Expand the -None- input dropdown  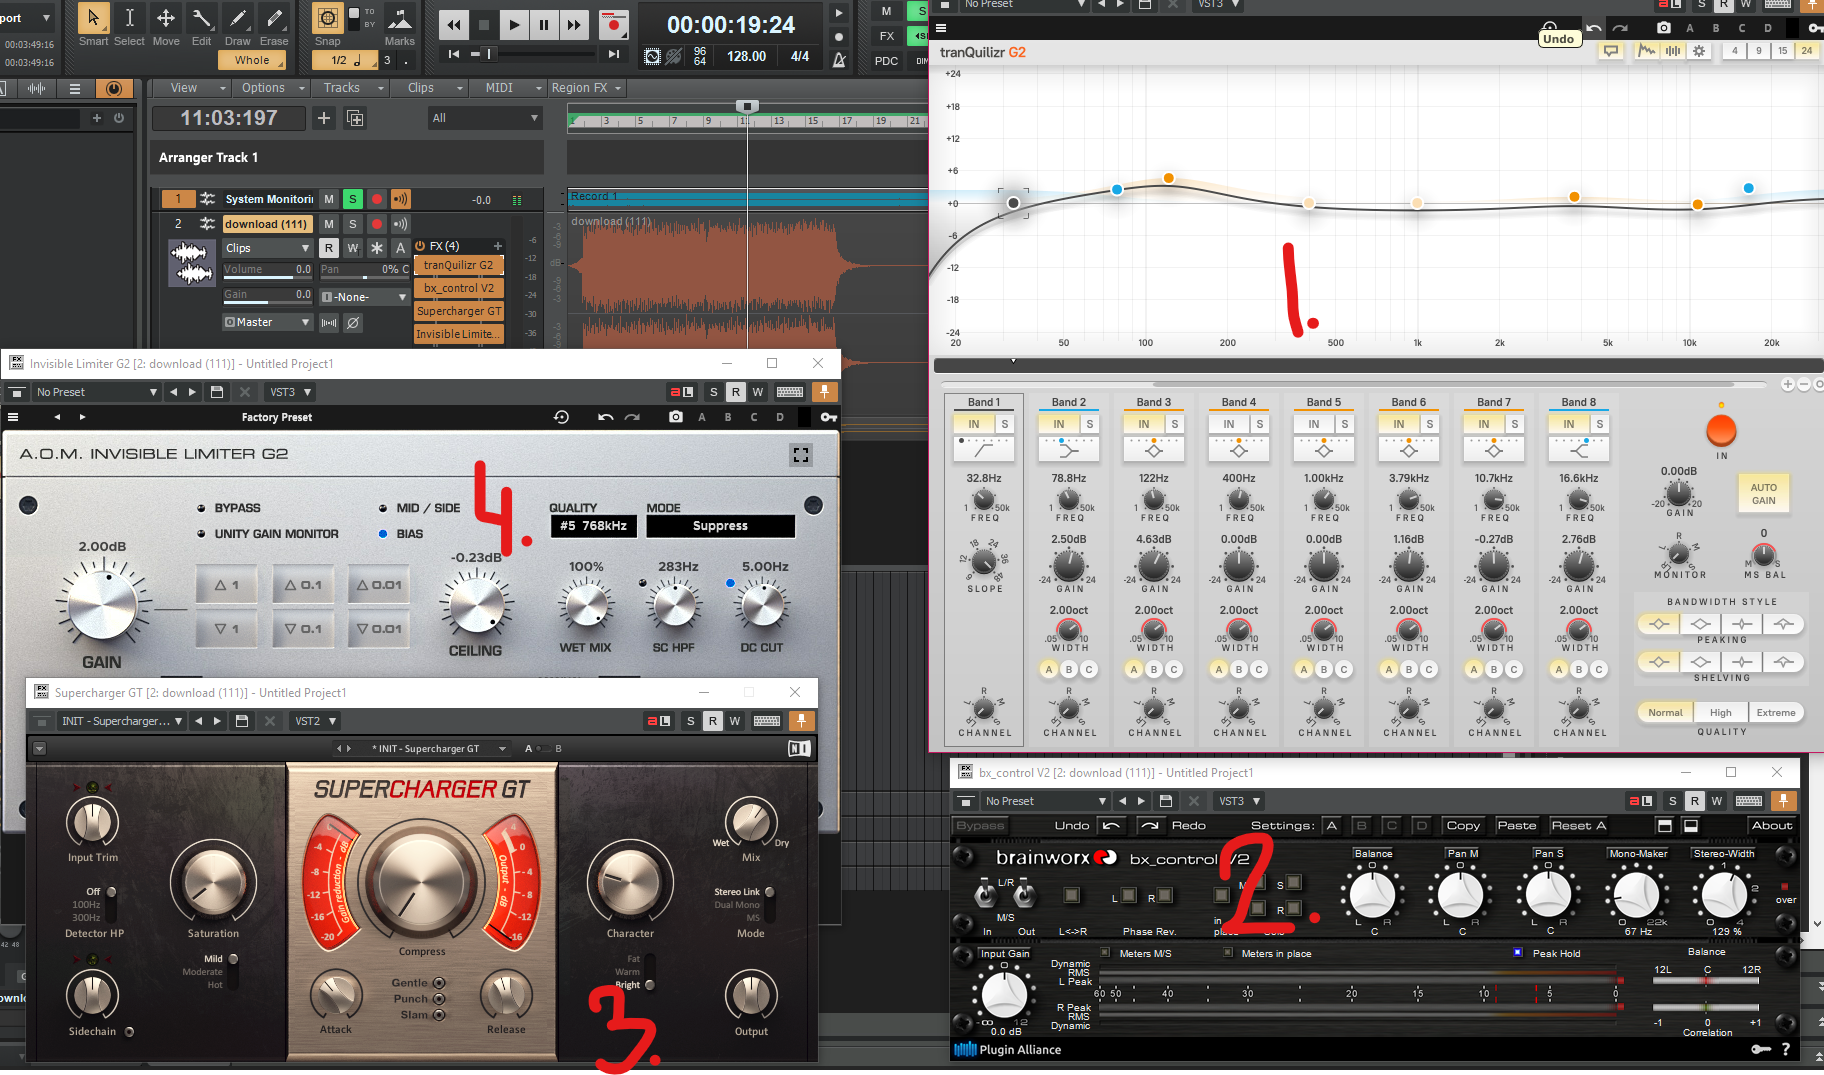pyautogui.click(x=365, y=297)
